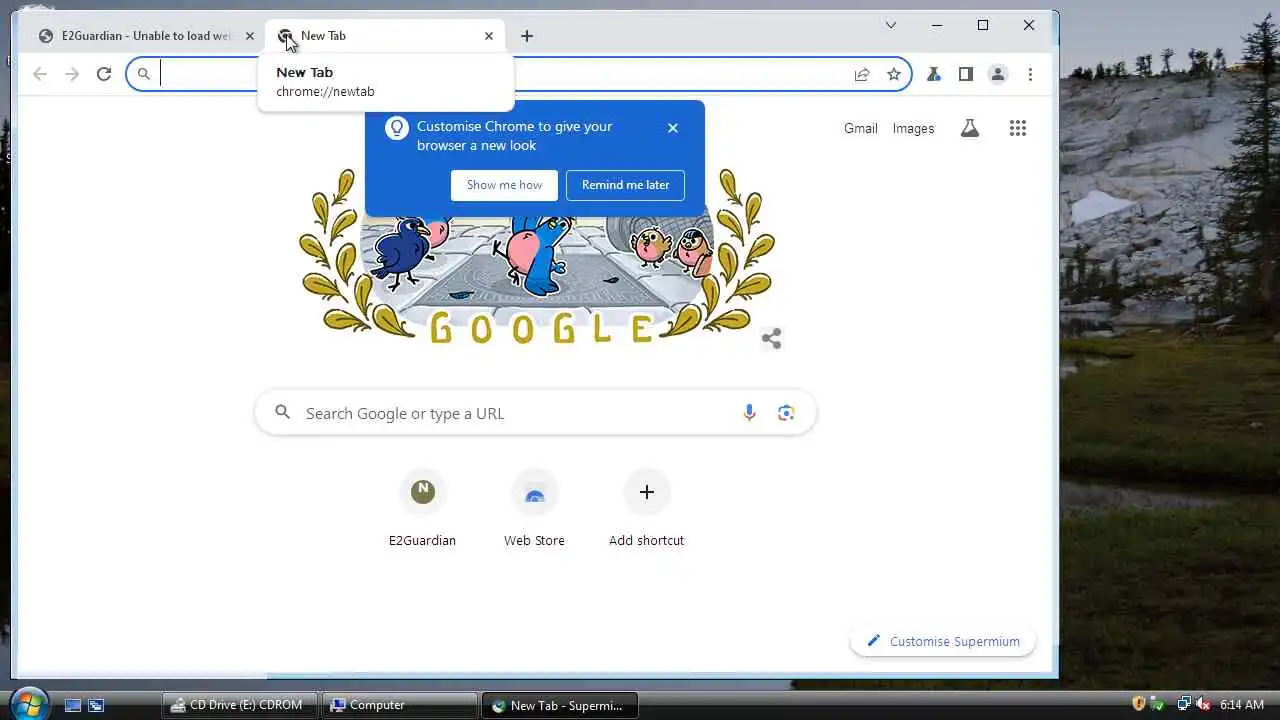Viewport: 1280px width, 720px height.
Task: Open the side panel
Action: coord(966,74)
